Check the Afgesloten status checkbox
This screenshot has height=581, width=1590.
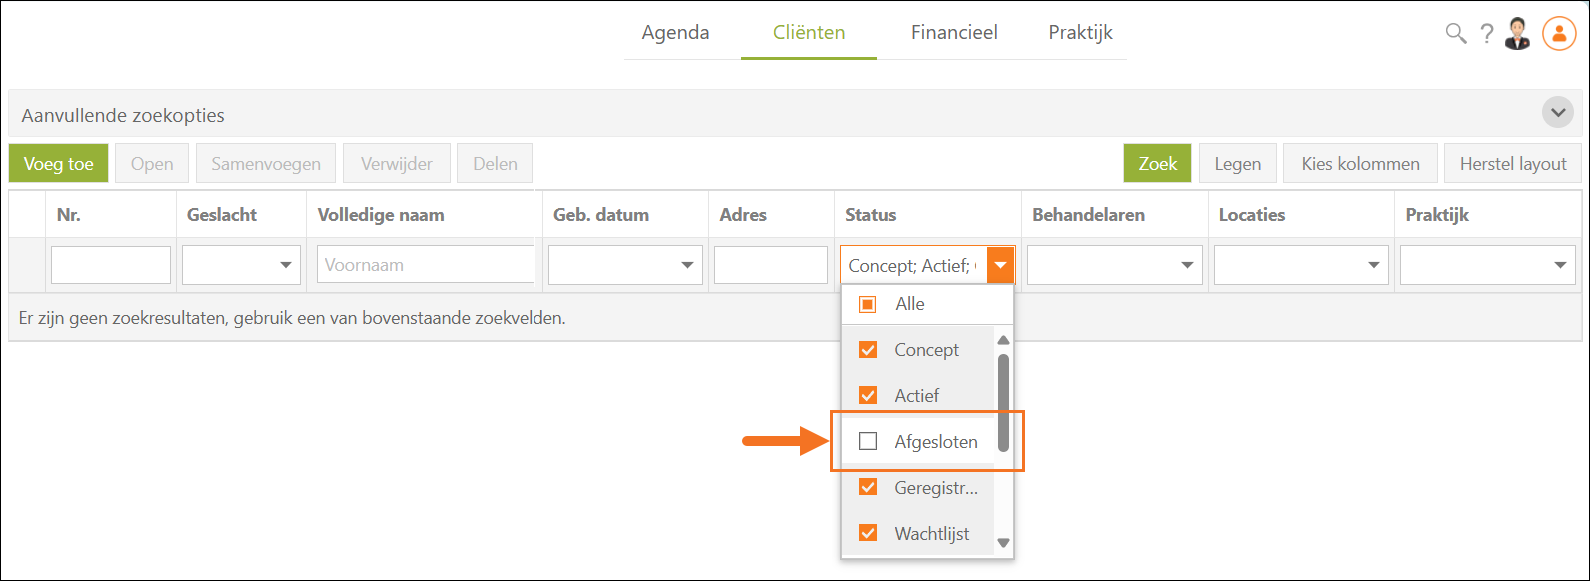coord(868,441)
